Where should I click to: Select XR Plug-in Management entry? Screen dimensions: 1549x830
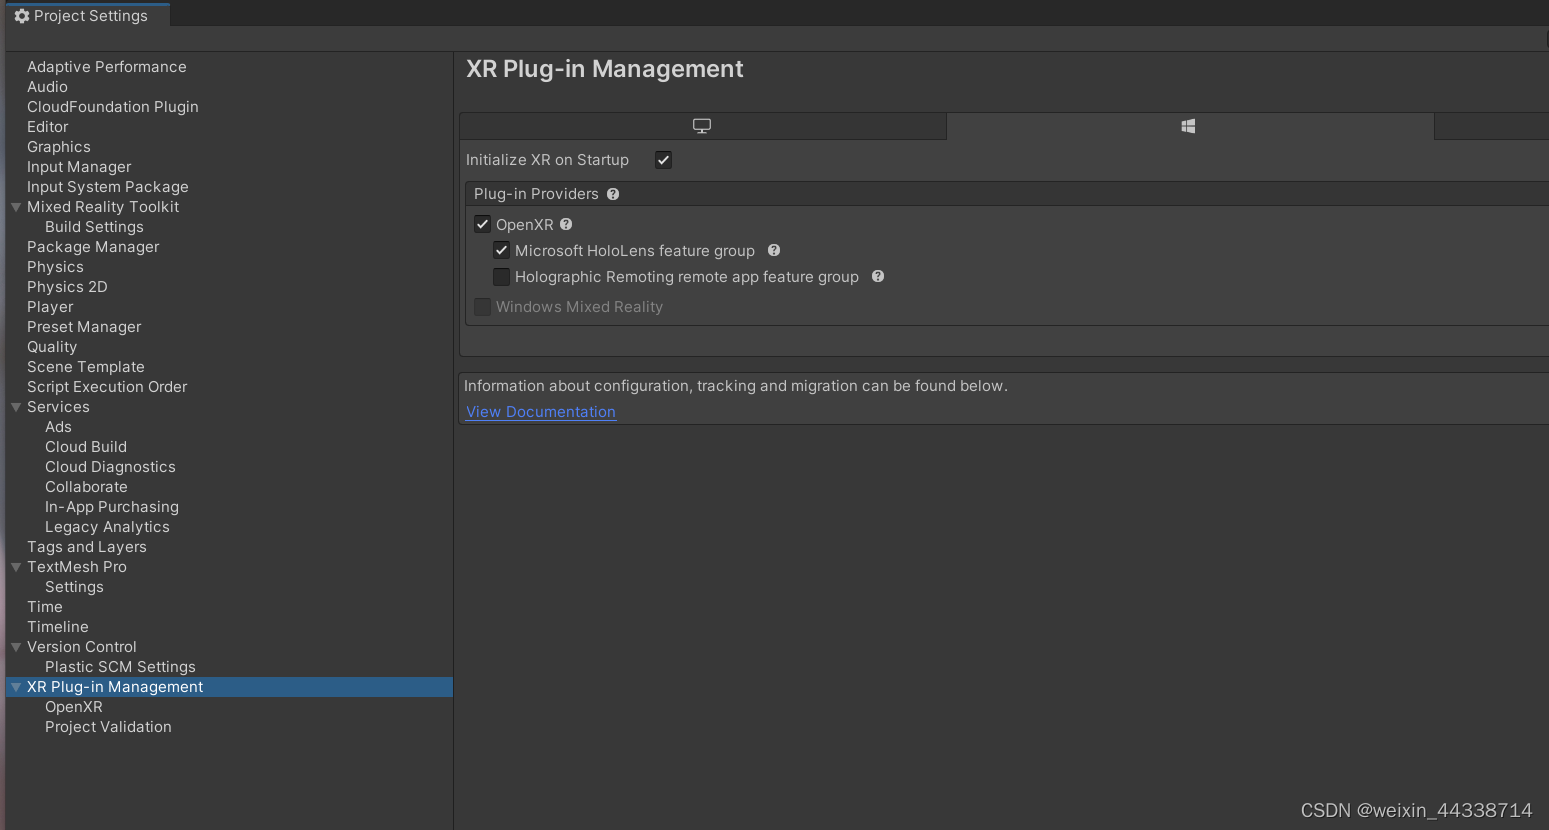[115, 687]
